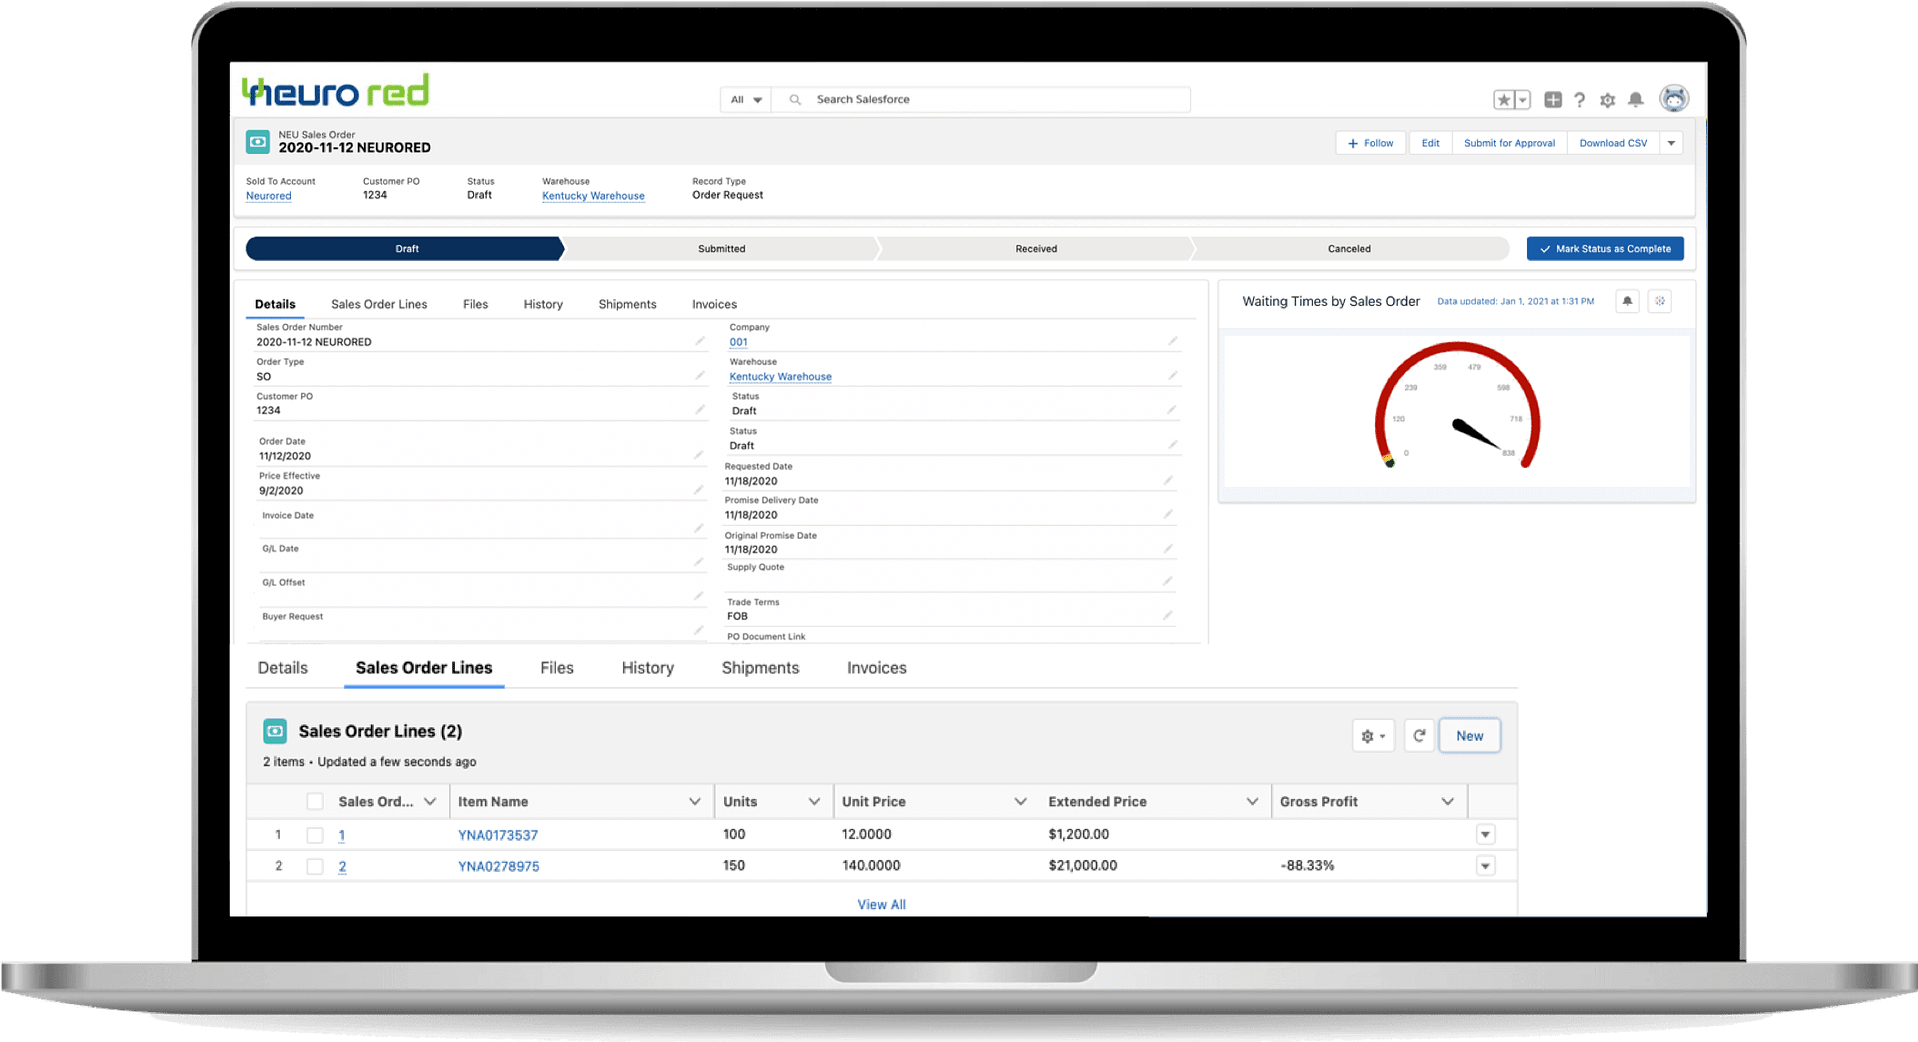
Task: Edit the Invoice Date field pencil
Action: click(699, 528)
